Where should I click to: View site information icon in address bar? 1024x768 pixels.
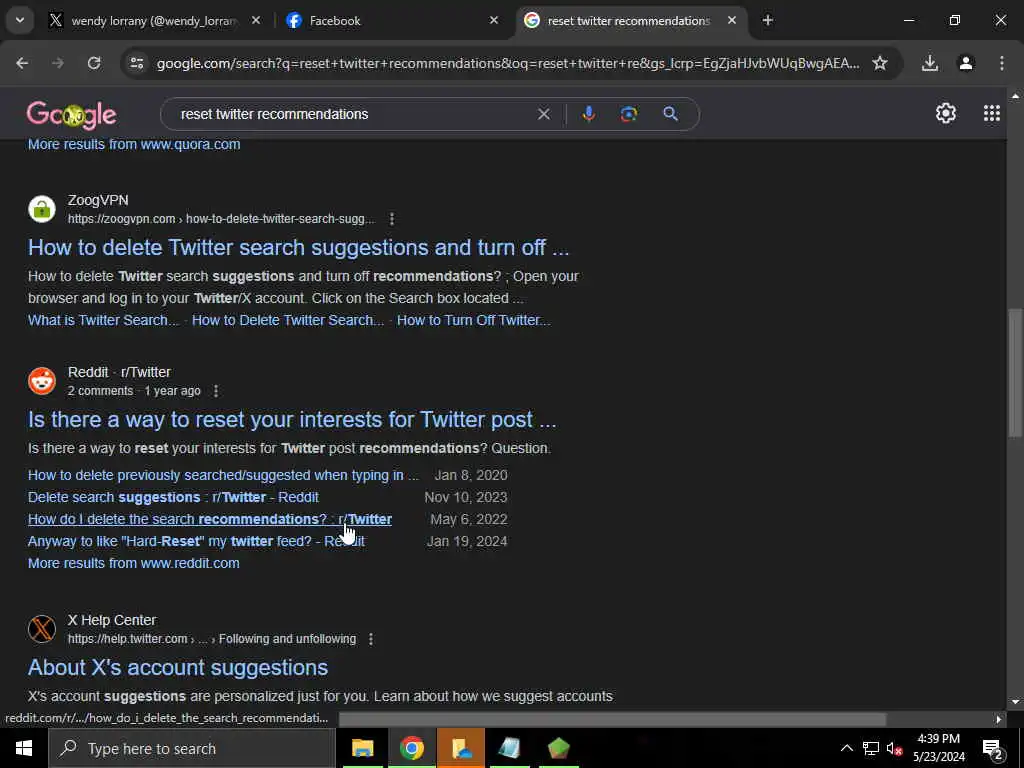point(136,63)
